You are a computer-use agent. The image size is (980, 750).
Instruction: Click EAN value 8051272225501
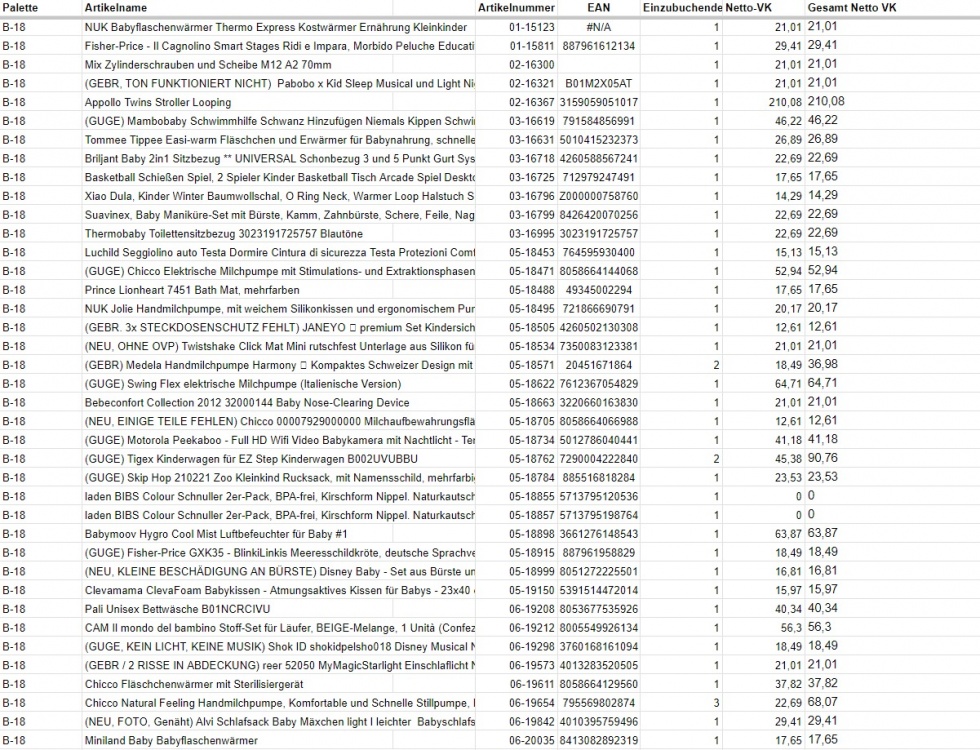[x=599, y=571]
